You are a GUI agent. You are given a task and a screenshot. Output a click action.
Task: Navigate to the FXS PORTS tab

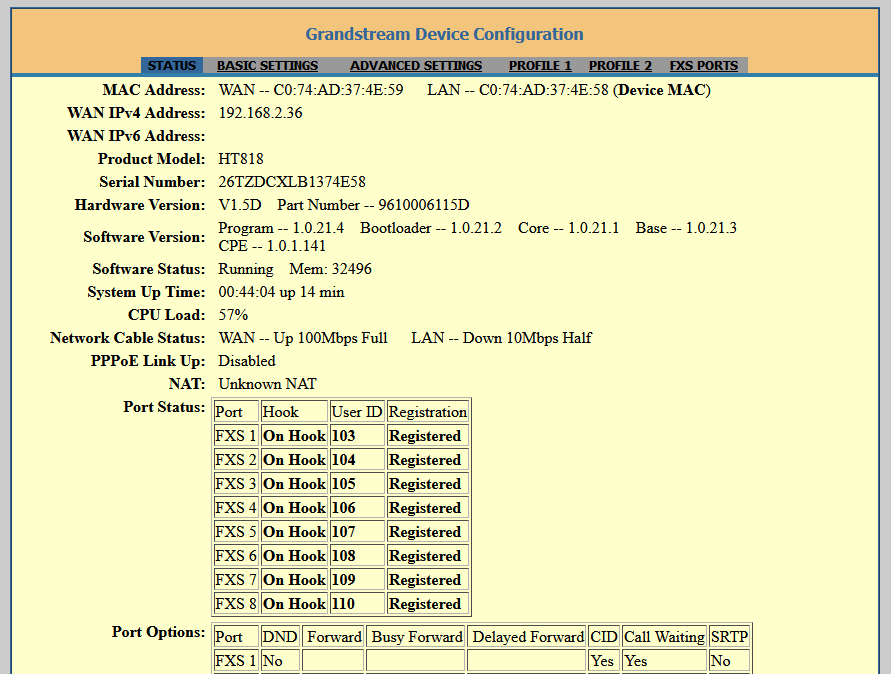(x=703, y=66)
